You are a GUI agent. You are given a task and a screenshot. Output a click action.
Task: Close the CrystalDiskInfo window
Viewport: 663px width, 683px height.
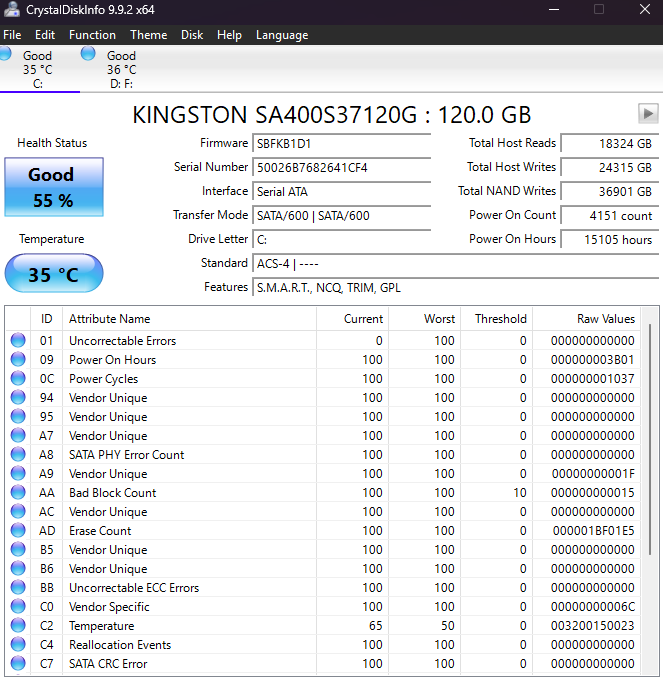pos(645,10)
